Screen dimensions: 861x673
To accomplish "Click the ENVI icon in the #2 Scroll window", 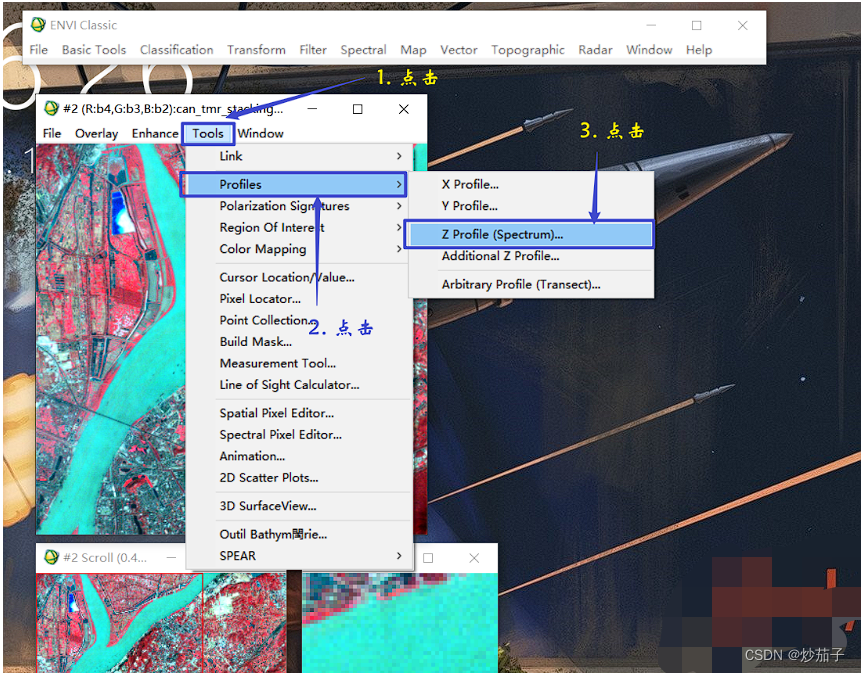I will [51, 557].
